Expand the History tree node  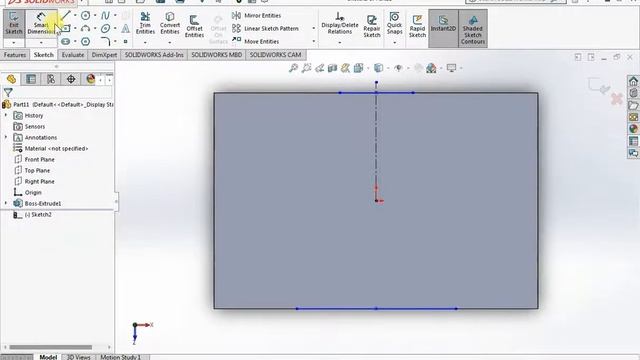pyautogui.click(x=6, y=116)
